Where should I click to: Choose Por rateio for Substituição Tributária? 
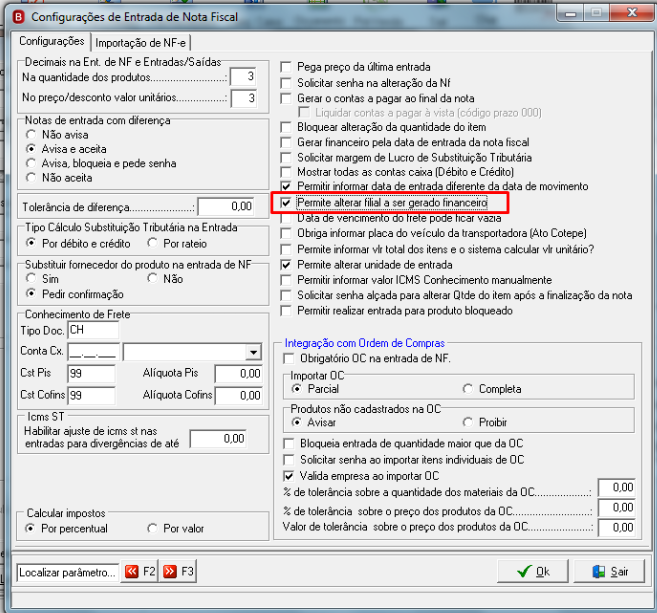tap(153, 243)
